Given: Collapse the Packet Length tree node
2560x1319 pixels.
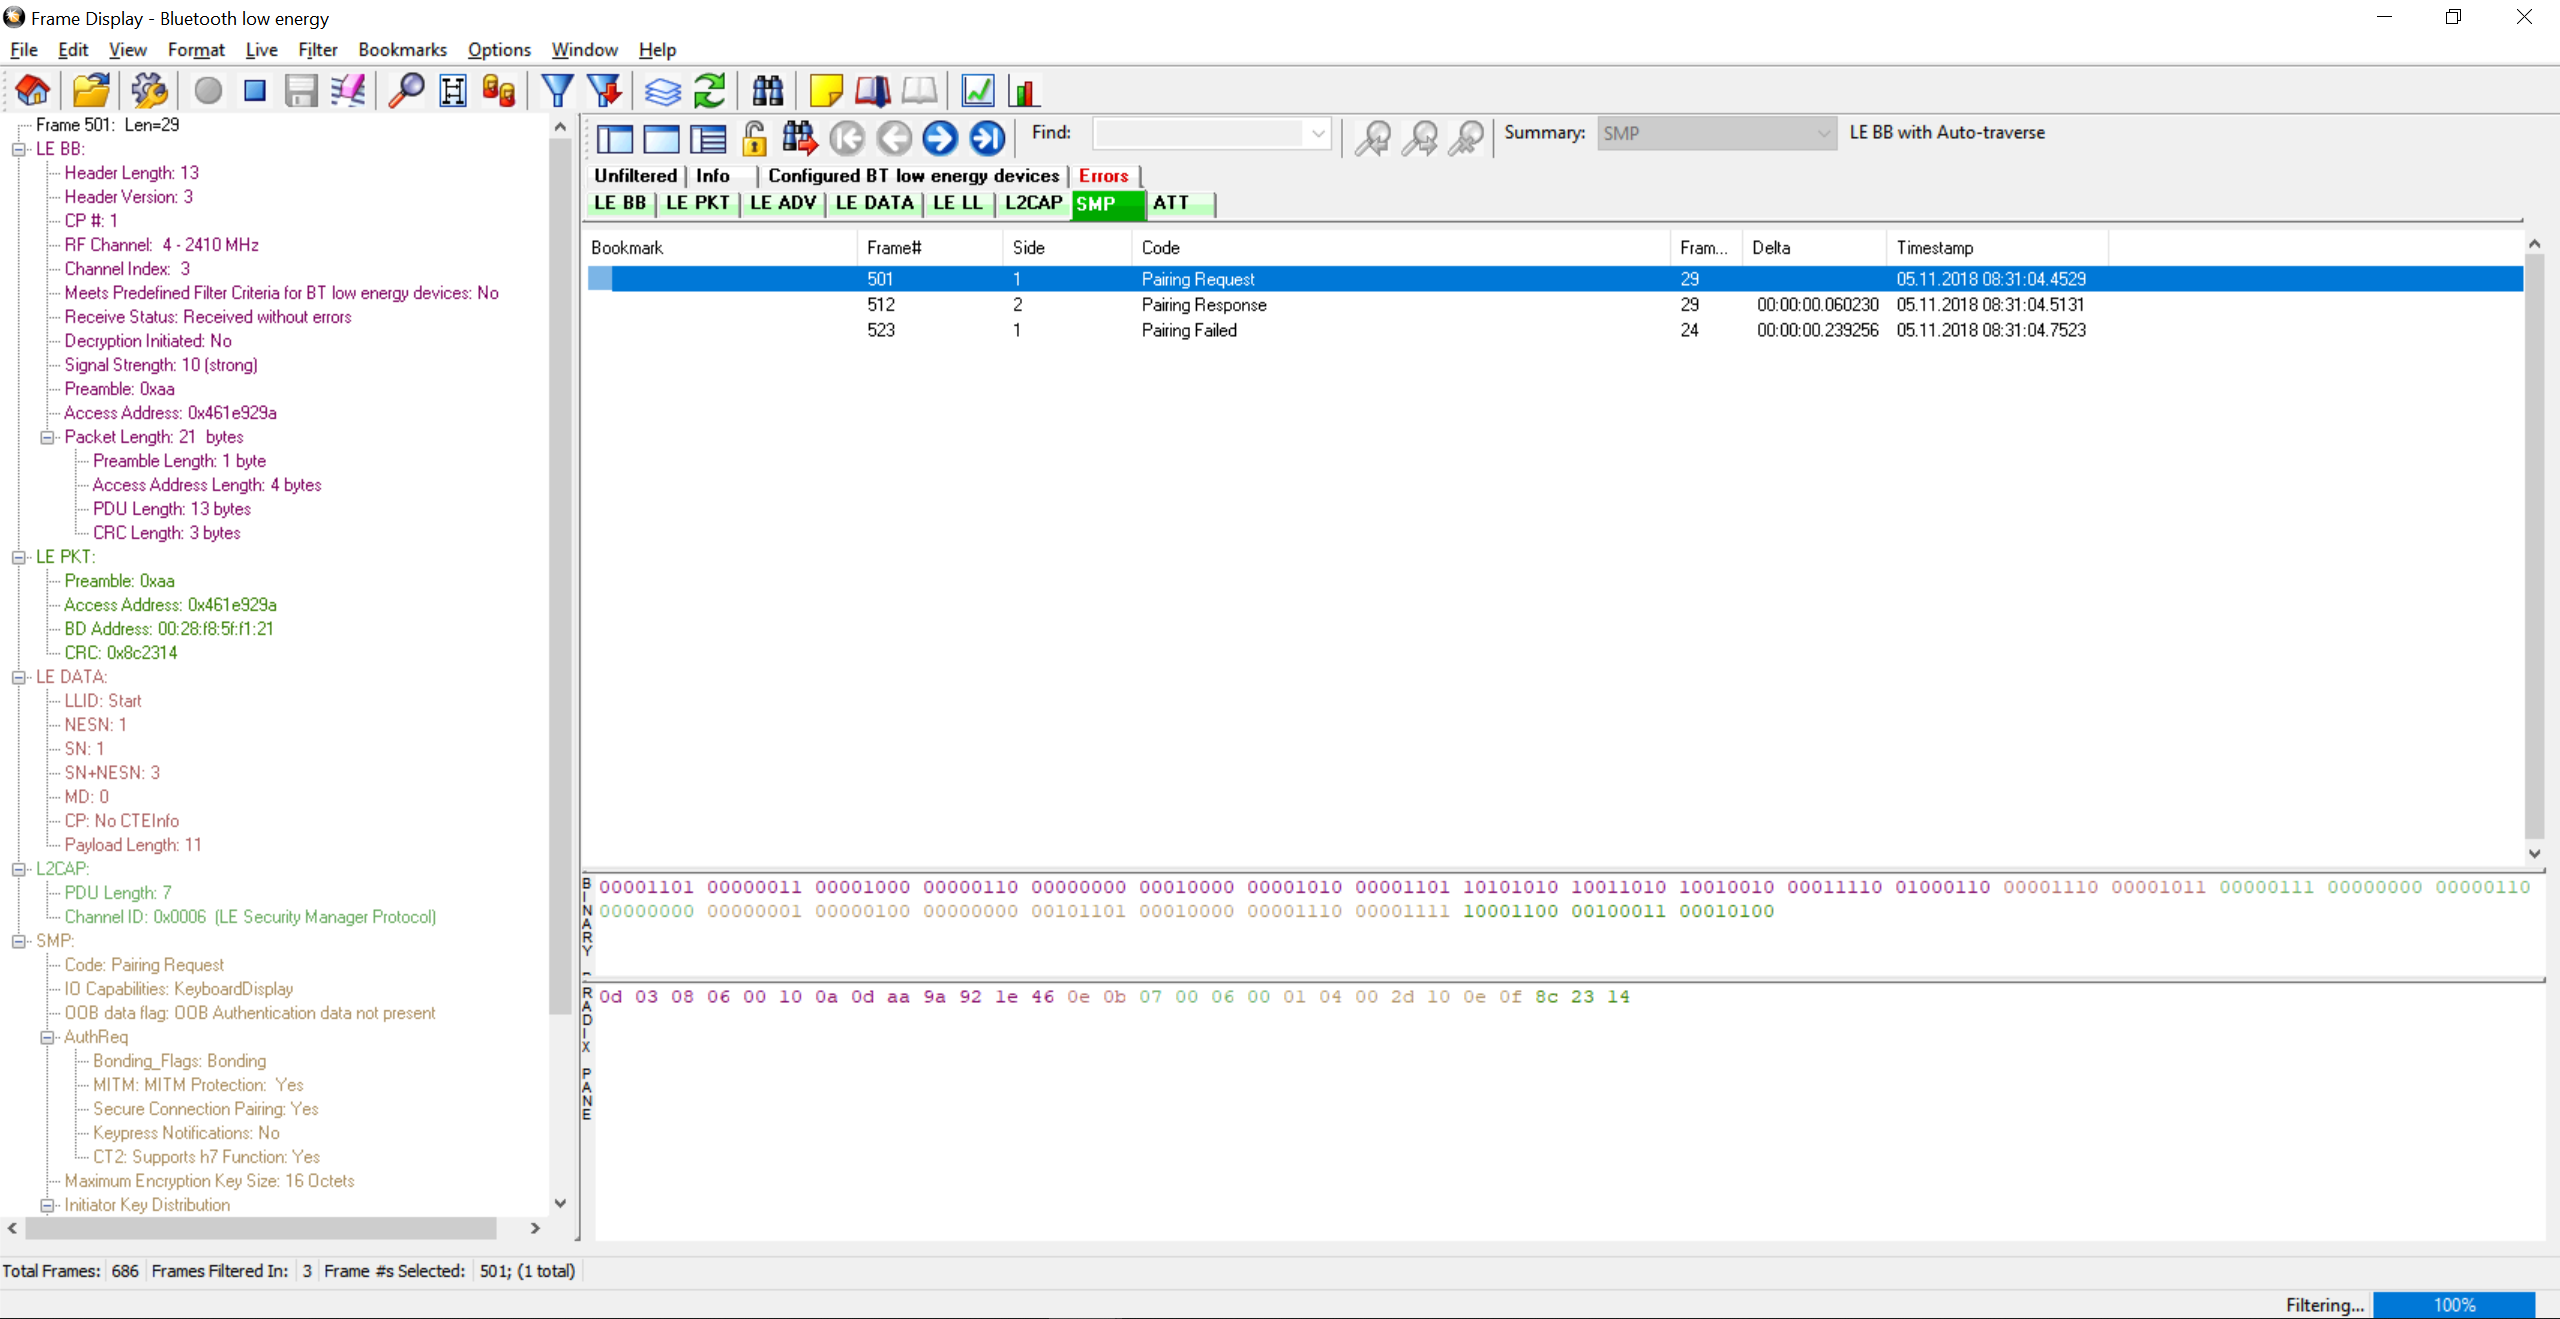Looking at the screenshot, I should (x=47, y=437).
